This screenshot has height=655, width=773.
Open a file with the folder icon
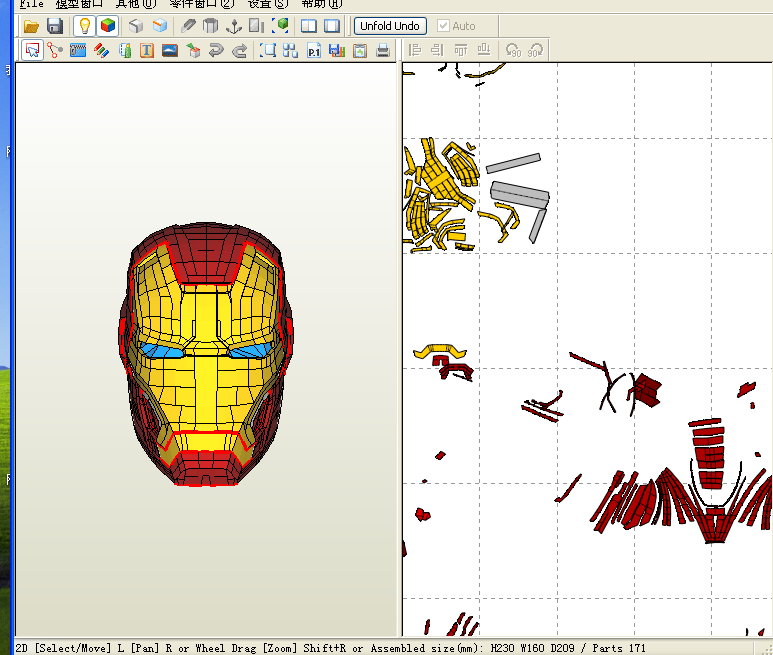point(31,26)
